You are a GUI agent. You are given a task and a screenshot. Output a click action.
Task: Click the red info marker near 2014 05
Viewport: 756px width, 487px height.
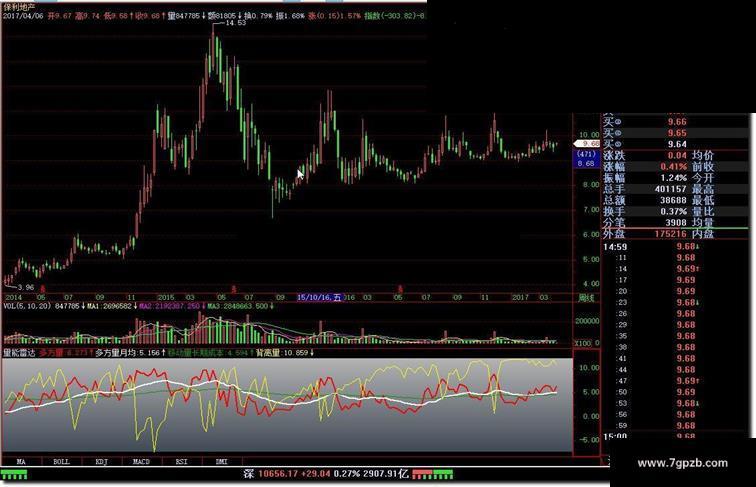[x=42, y=289]
